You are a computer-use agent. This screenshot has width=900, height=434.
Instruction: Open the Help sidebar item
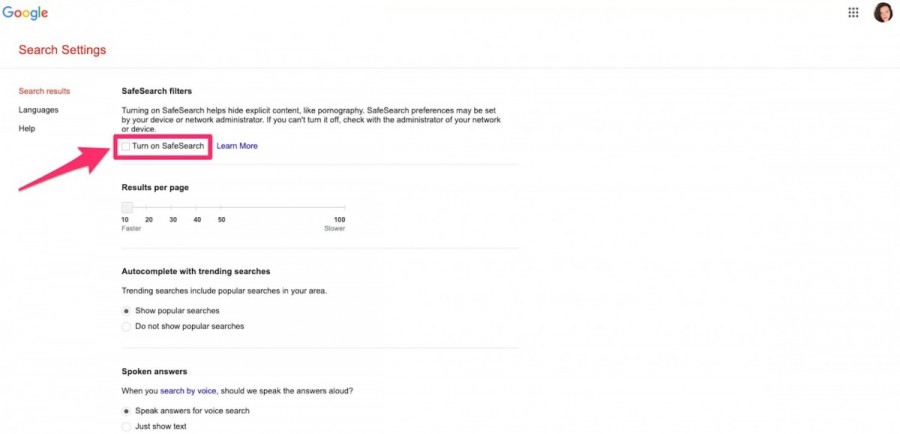pos(26,129)
